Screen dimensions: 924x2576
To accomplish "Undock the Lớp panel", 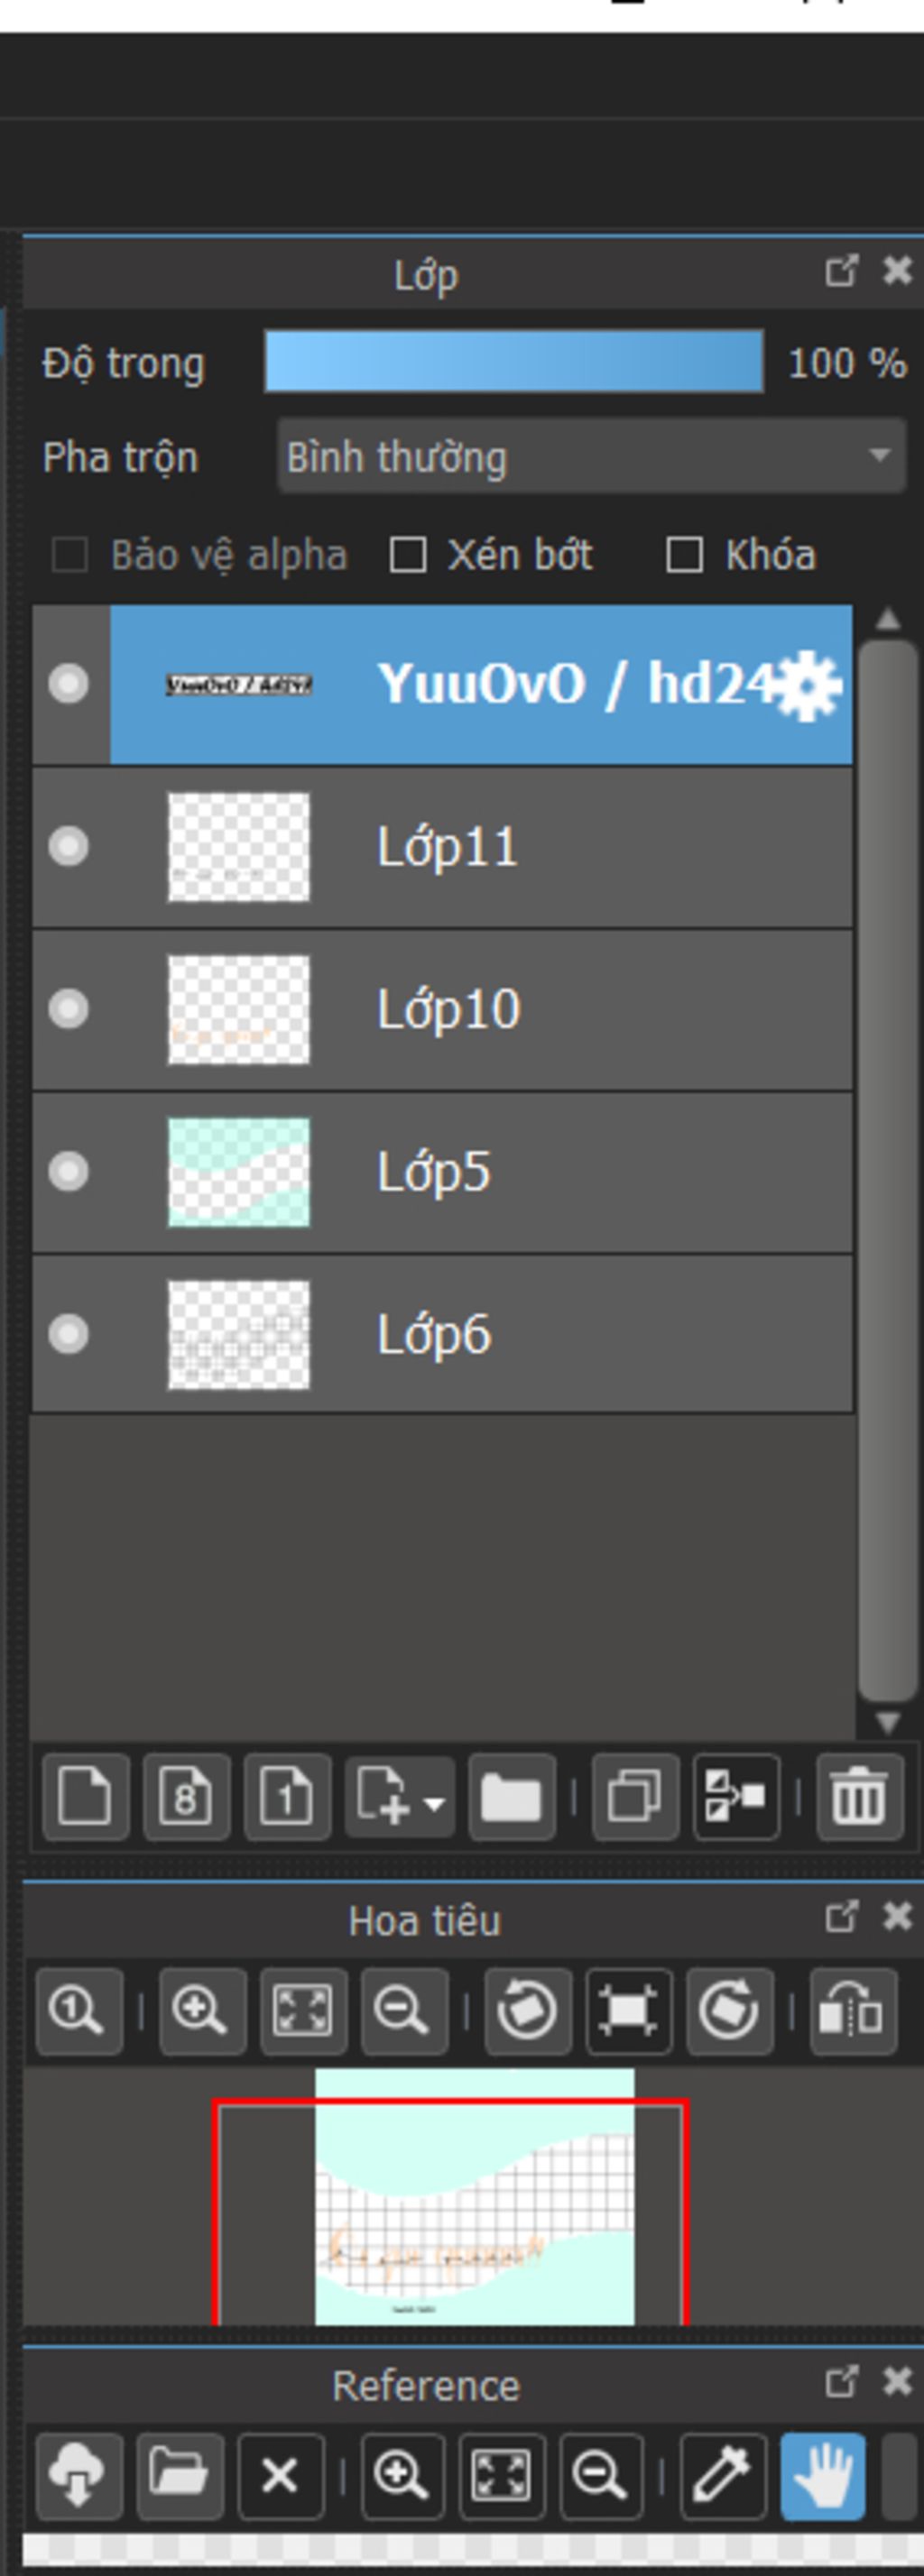I will (x=841, y=271).
